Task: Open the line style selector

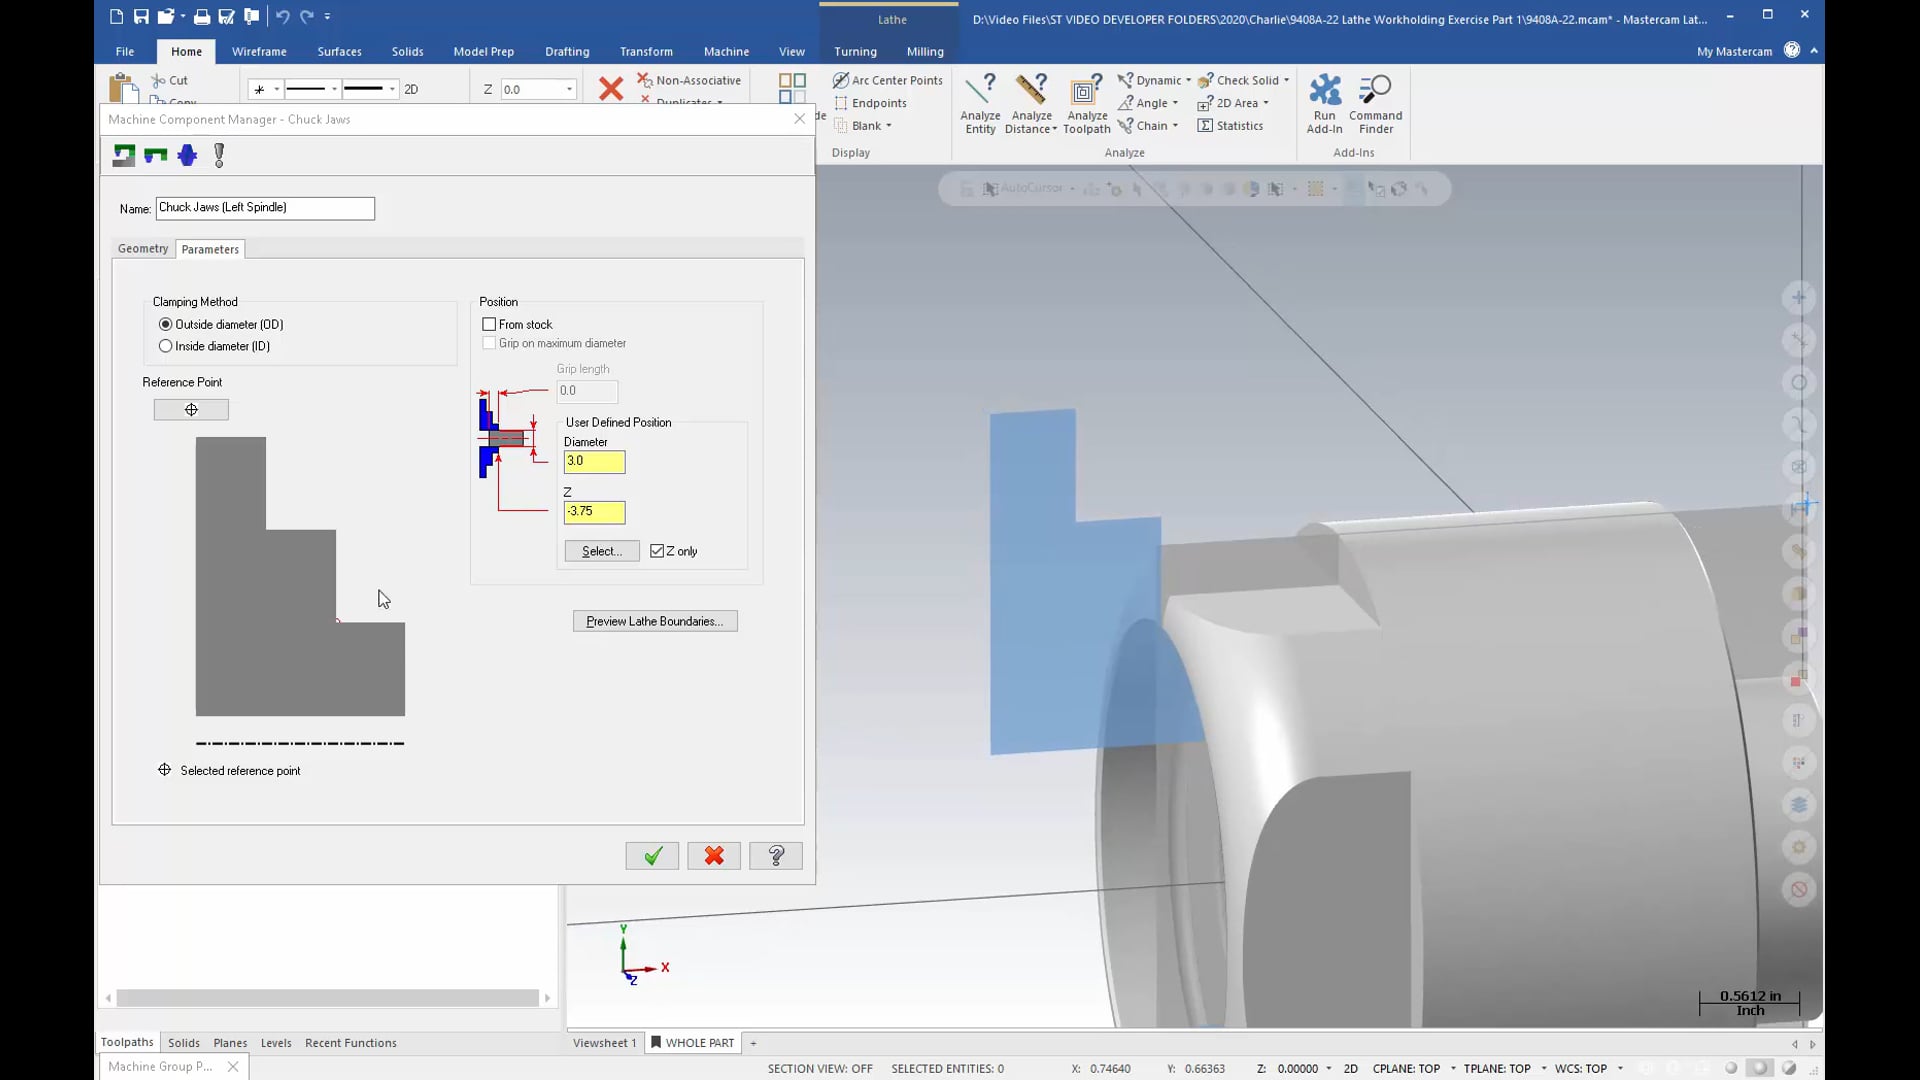Action: (312, 89)
